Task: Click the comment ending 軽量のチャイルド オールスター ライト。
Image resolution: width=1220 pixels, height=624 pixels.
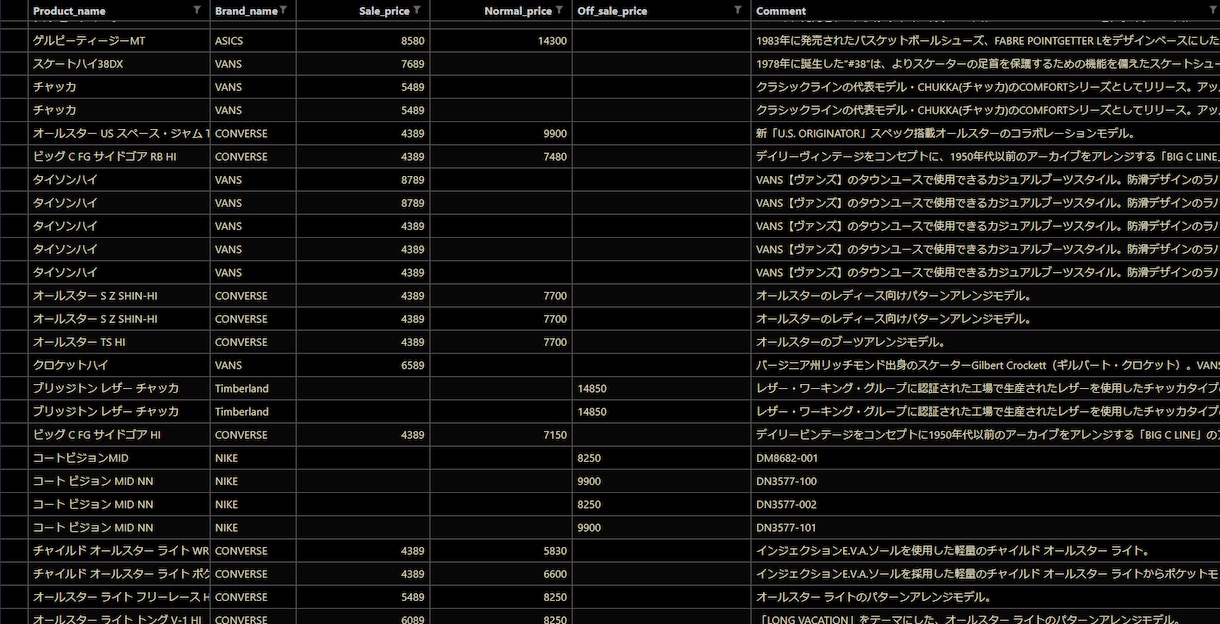Action: [x=985, y=551]
